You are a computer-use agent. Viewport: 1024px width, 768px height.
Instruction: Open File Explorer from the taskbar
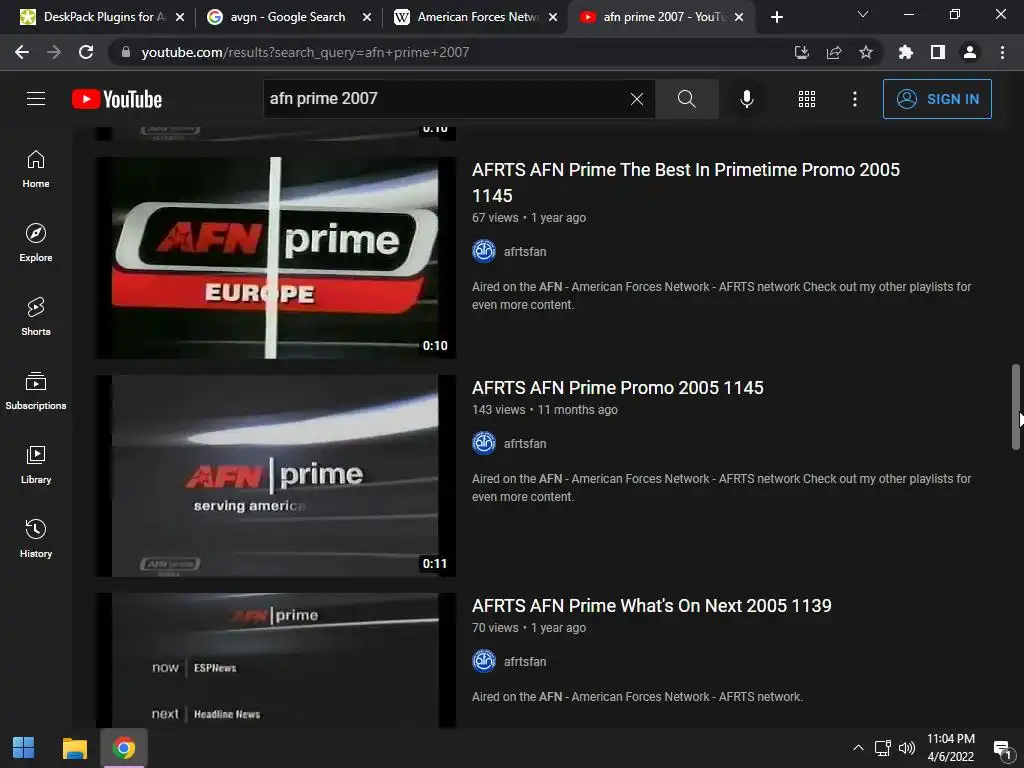click(x=74, y=748)
